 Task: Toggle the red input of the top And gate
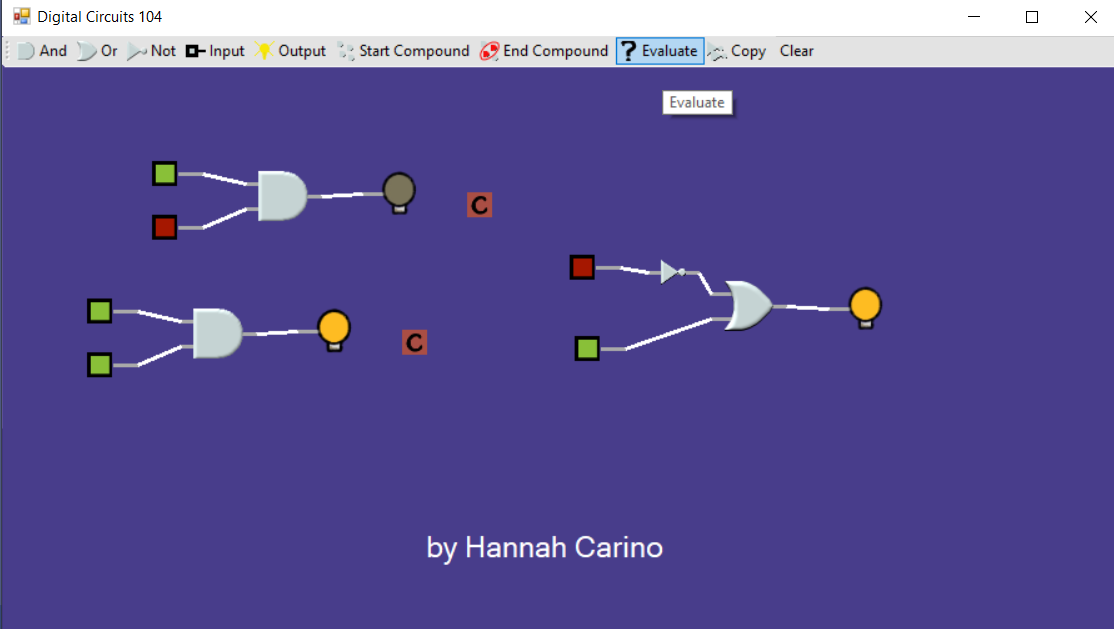(164, 227)
